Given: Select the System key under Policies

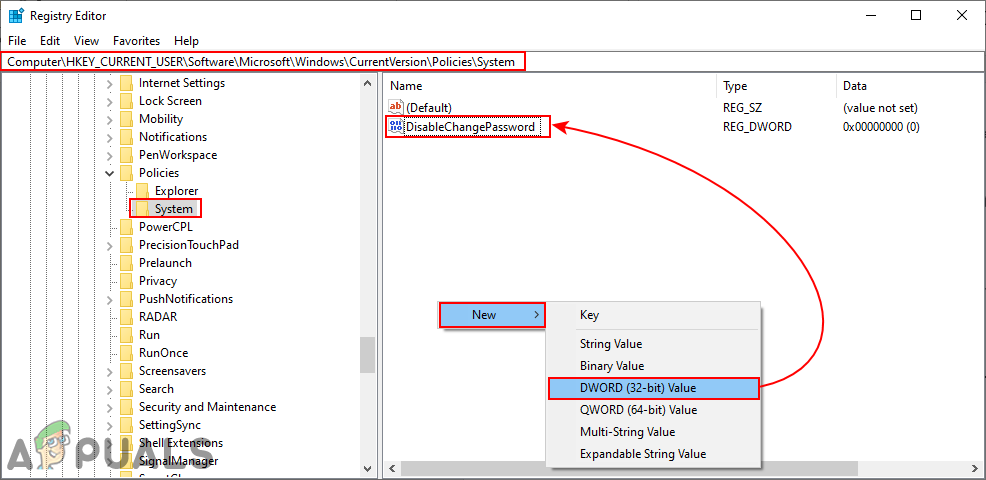Looking at the screenshot, I should [174, 208].
